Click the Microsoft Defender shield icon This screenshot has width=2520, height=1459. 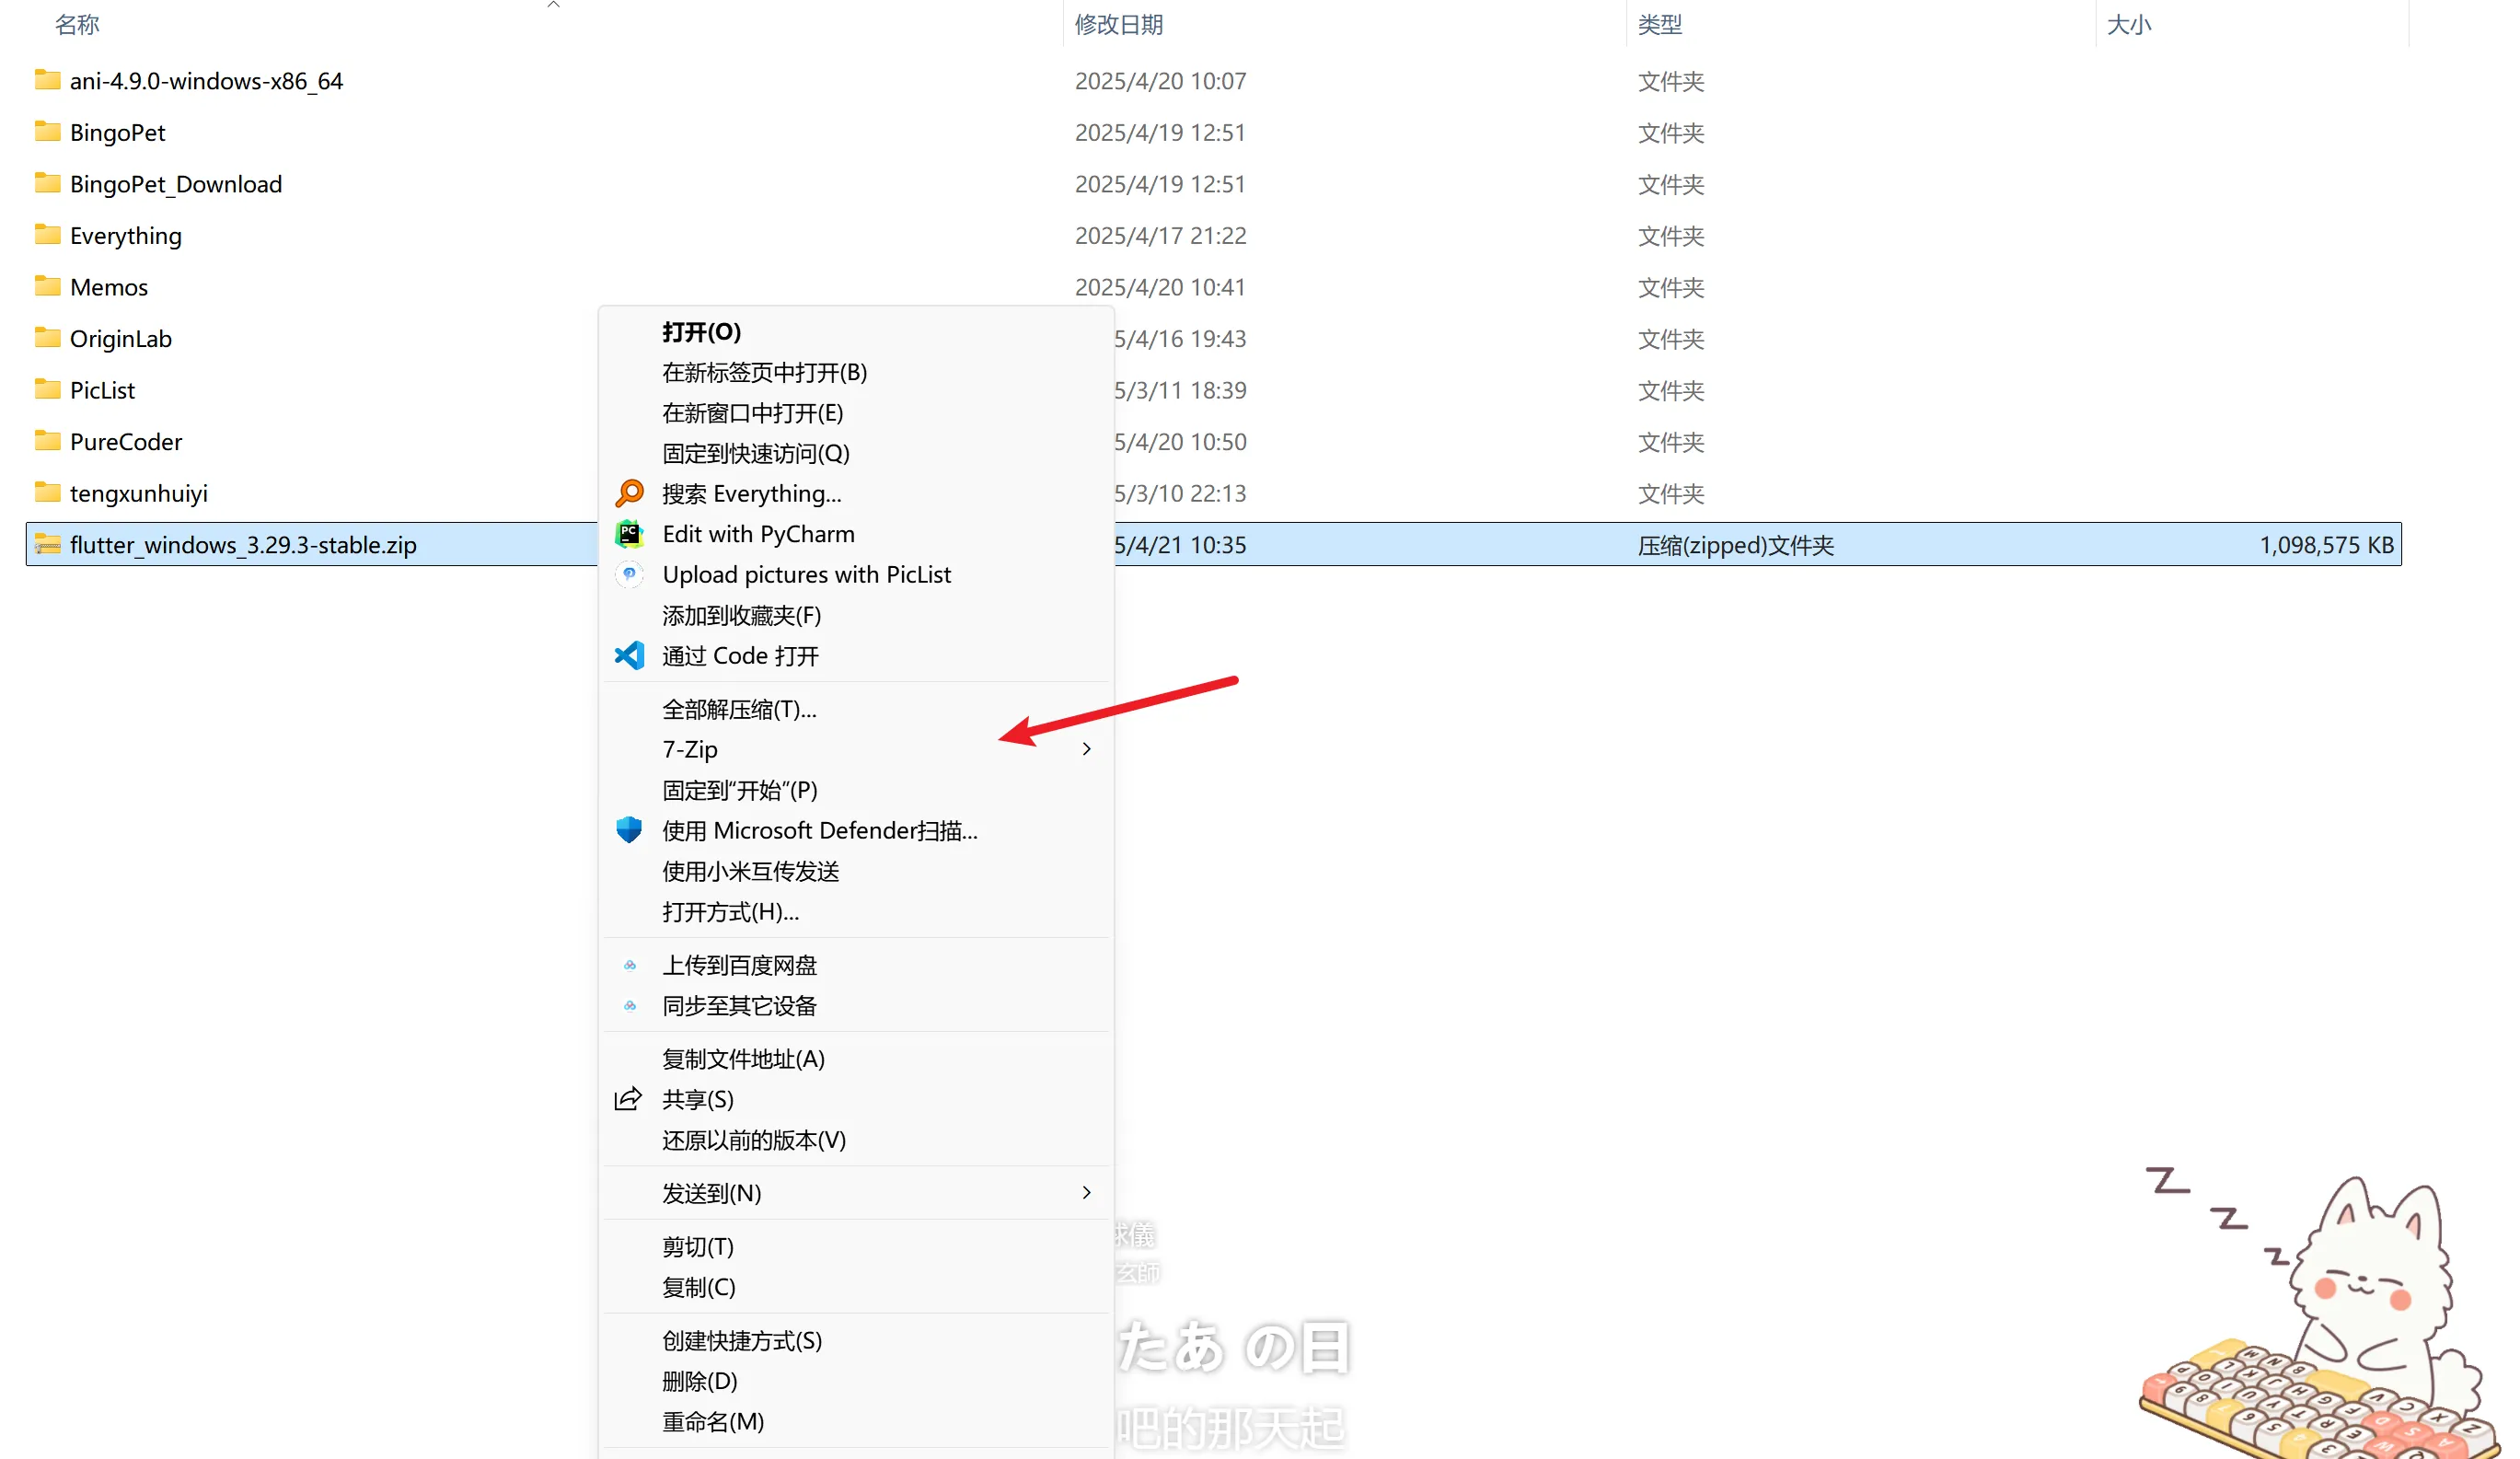point(629,830)
